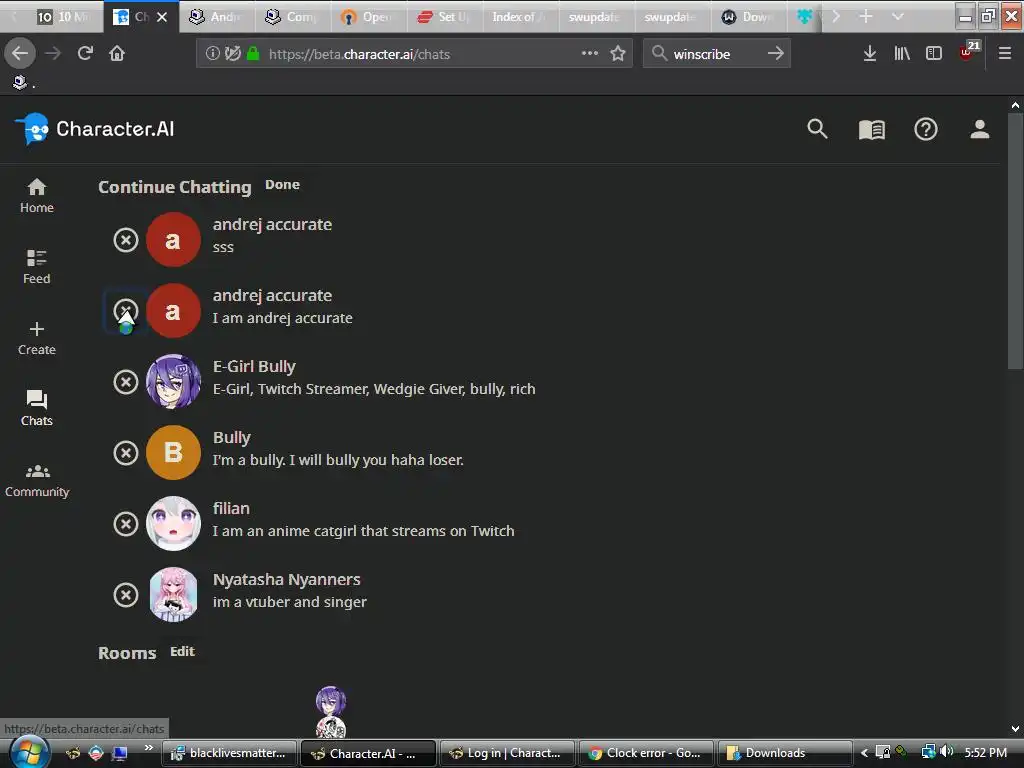Screen dimensions: 1024x768
Task: Switch to the Set Up tab
Action: tap(443, 17)
